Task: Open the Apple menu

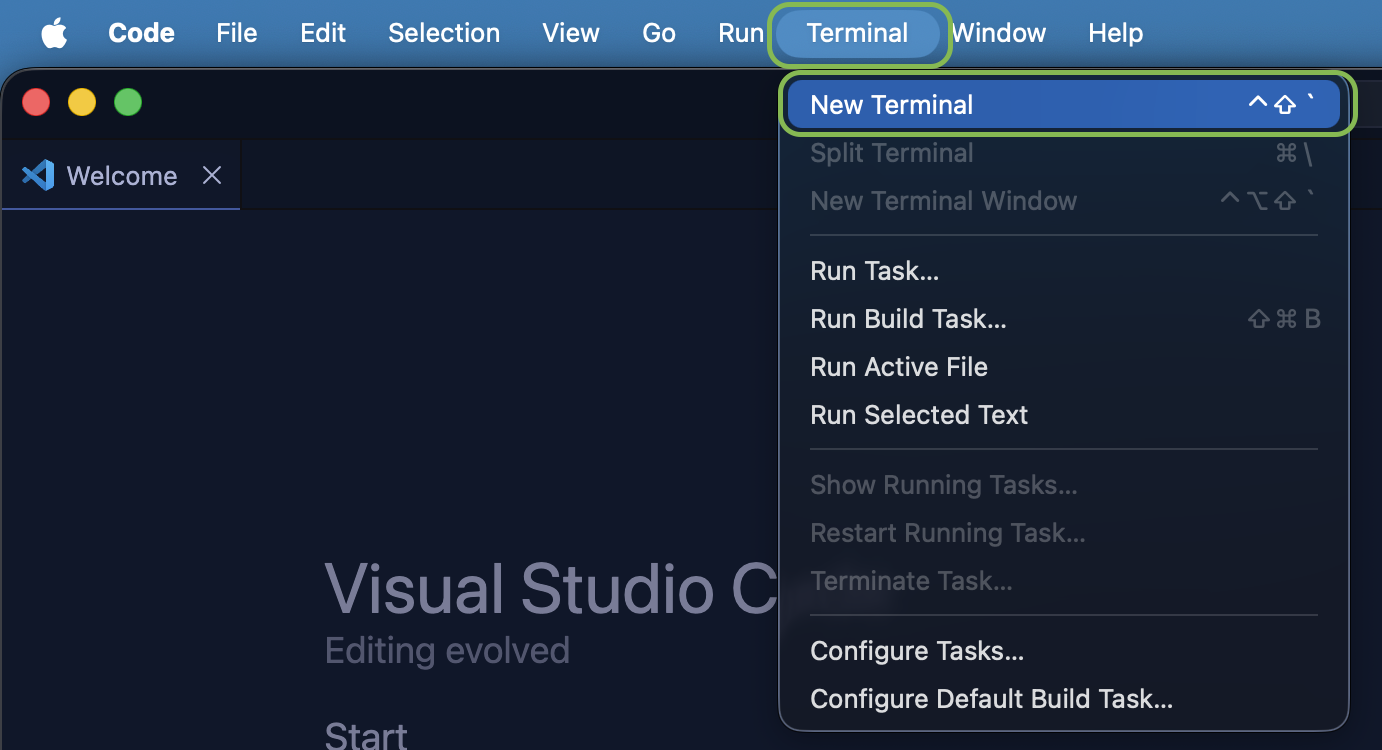Action: pyautogui.click(x=54, y=33)
